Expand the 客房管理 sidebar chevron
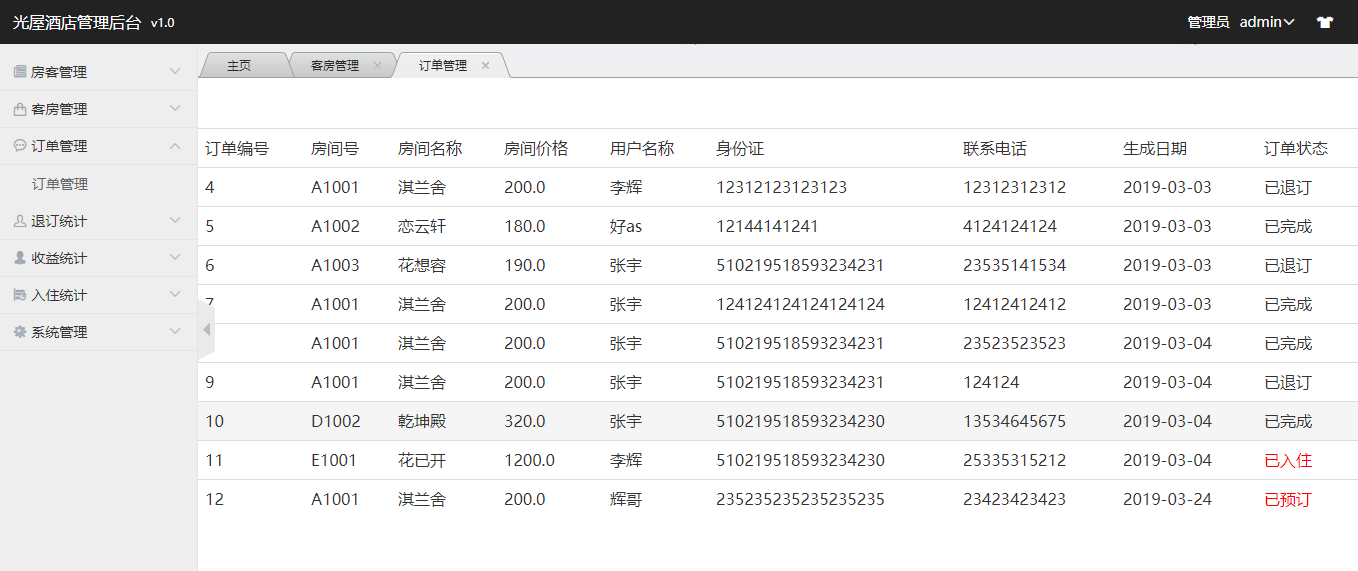This screenshot has width=1358, height=571. click(x=175, y=109)
